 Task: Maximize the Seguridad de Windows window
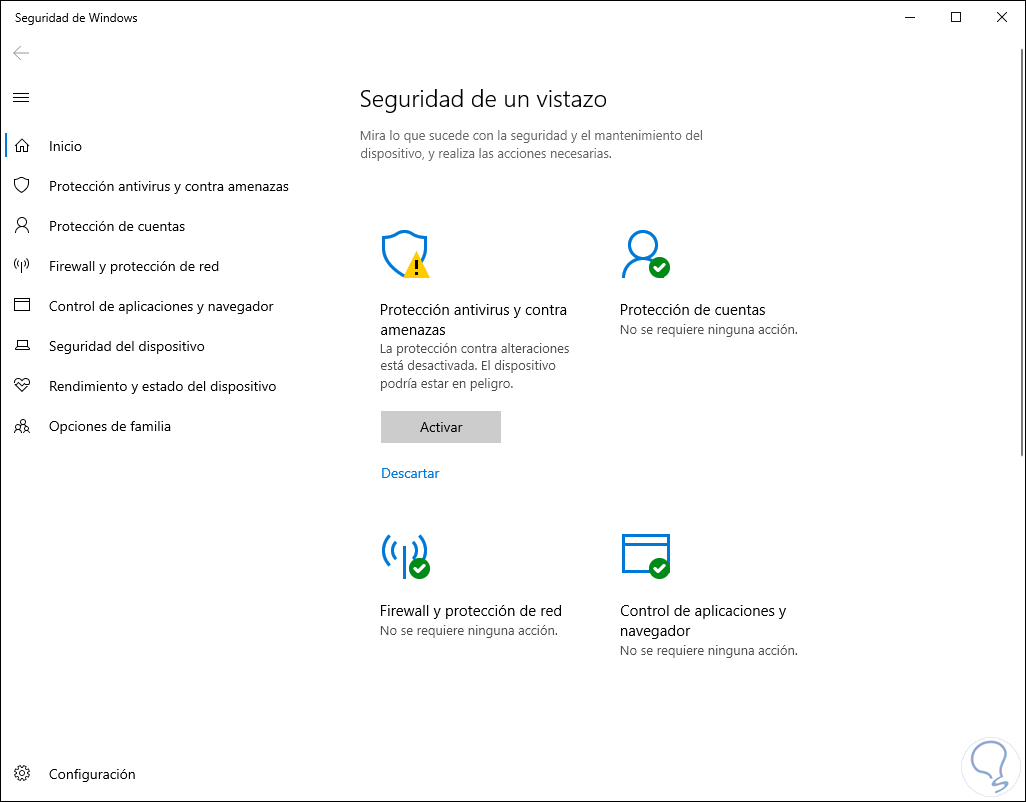[956, 18]
